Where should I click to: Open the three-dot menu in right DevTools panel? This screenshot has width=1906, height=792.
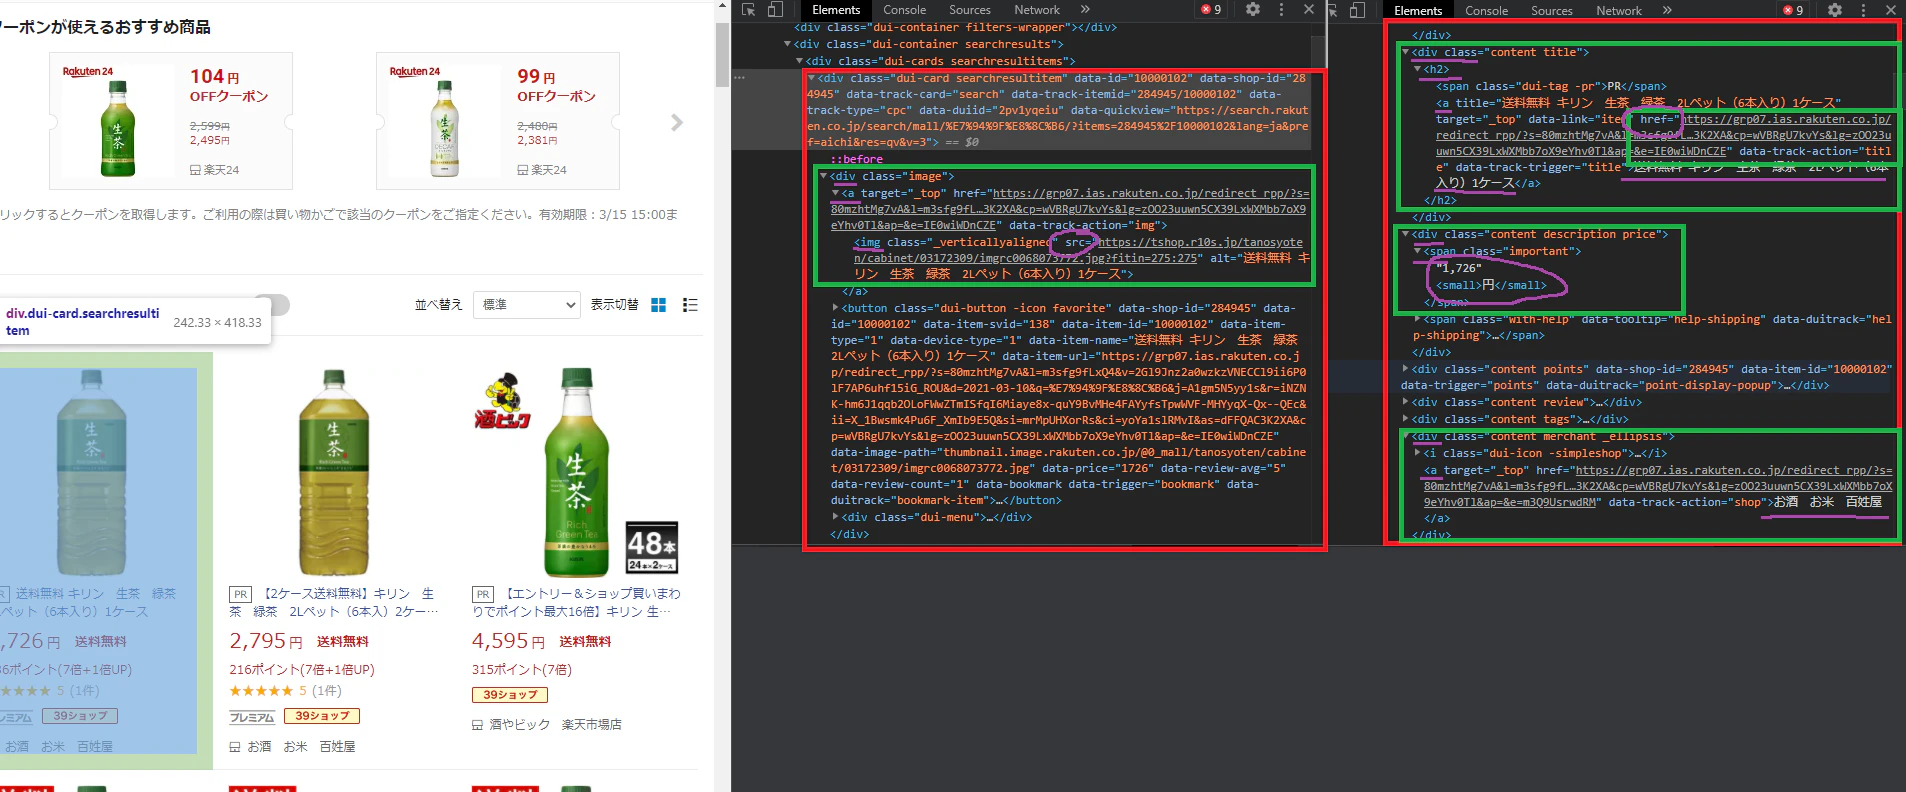coord(1863,10)
